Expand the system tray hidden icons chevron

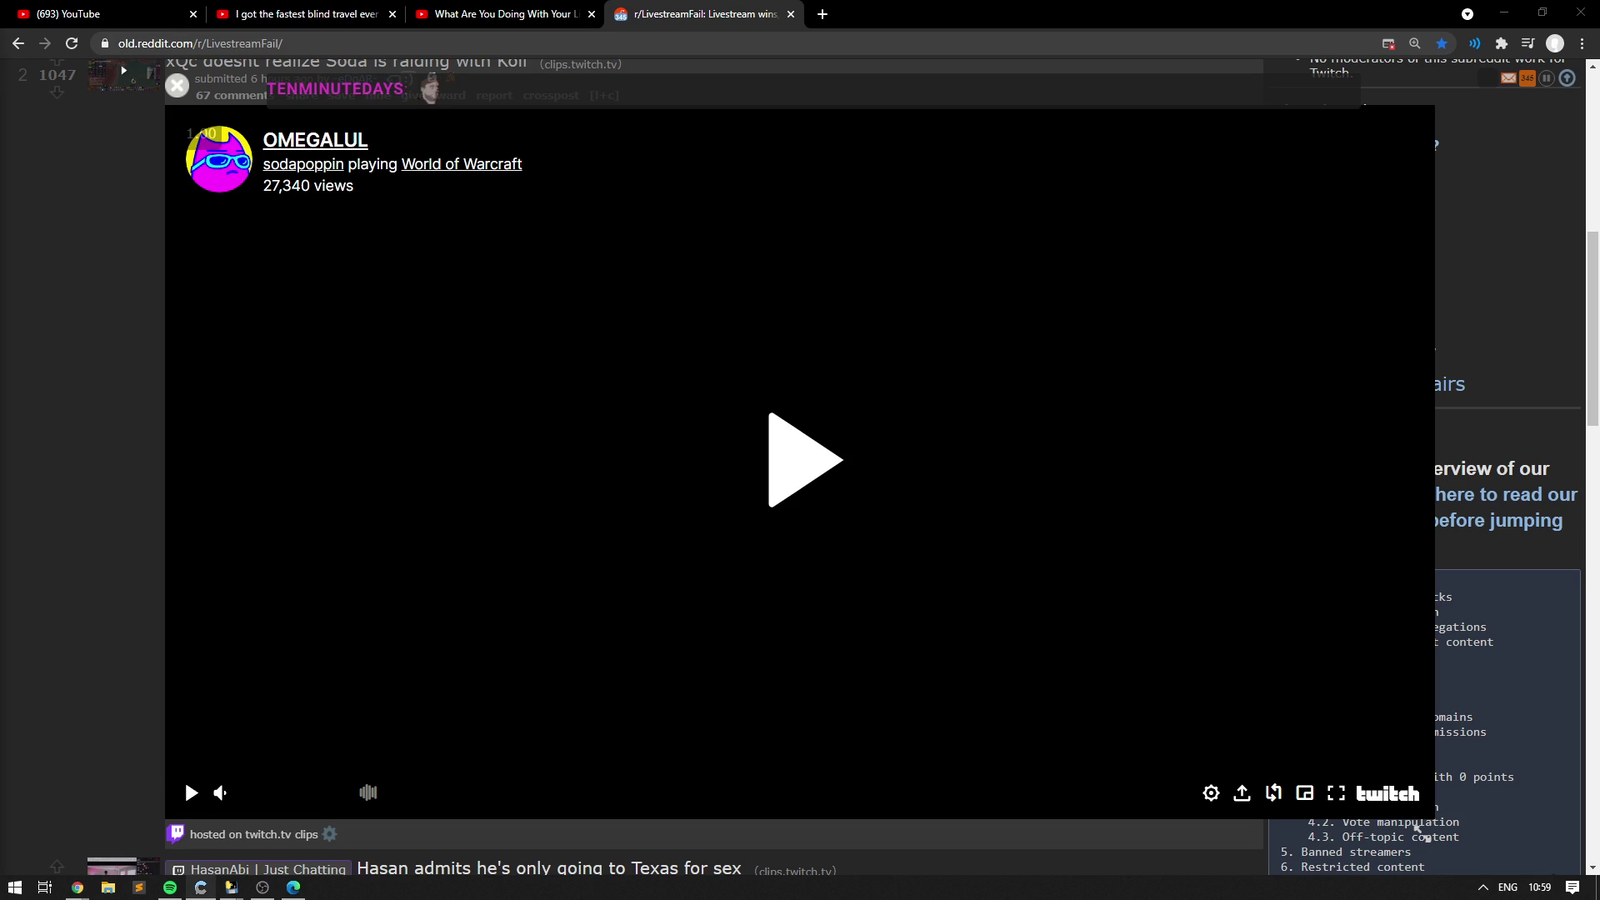click(1483, 887)
